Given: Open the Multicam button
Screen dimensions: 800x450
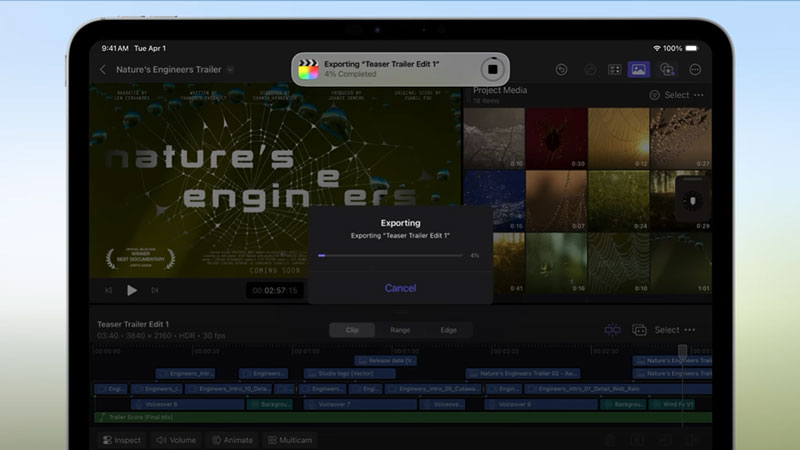Looking at the screenshot, I should click(x=290, y=440).
